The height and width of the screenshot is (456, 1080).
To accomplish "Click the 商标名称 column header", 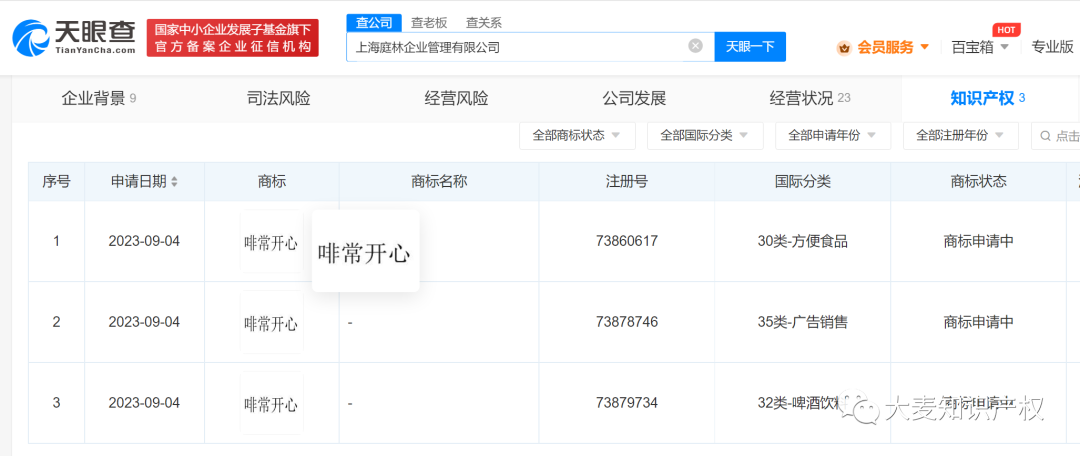I will coord(439,182).
